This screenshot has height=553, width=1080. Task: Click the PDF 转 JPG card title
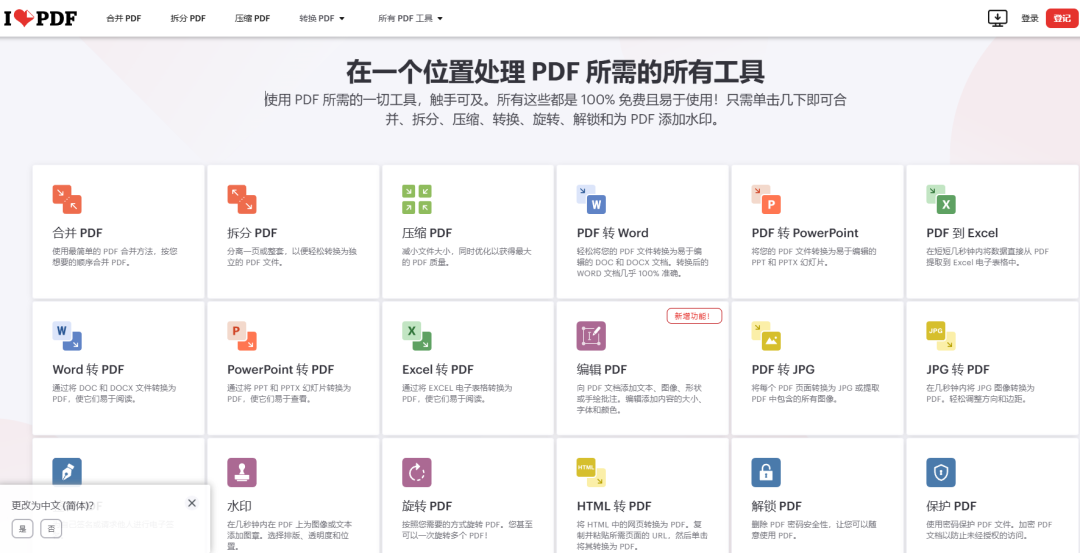pyautogui.click(x=783, y=370)
